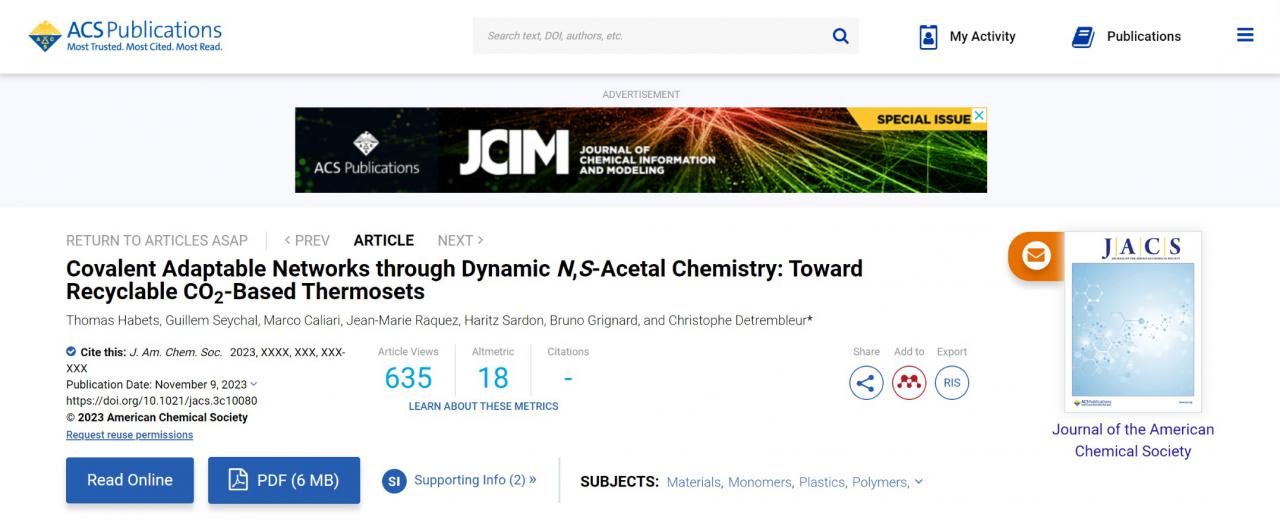
Task: Open Learn About These Metrics link
Action: (483, 406)
